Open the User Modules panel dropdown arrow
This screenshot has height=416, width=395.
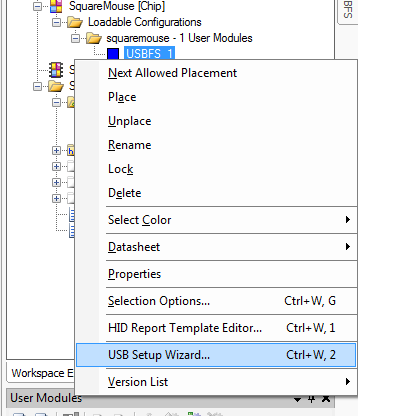tap(297, 399)
